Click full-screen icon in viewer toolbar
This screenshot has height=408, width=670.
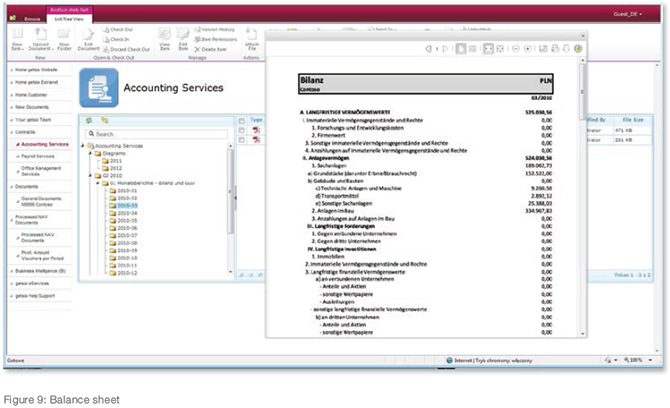500,49
